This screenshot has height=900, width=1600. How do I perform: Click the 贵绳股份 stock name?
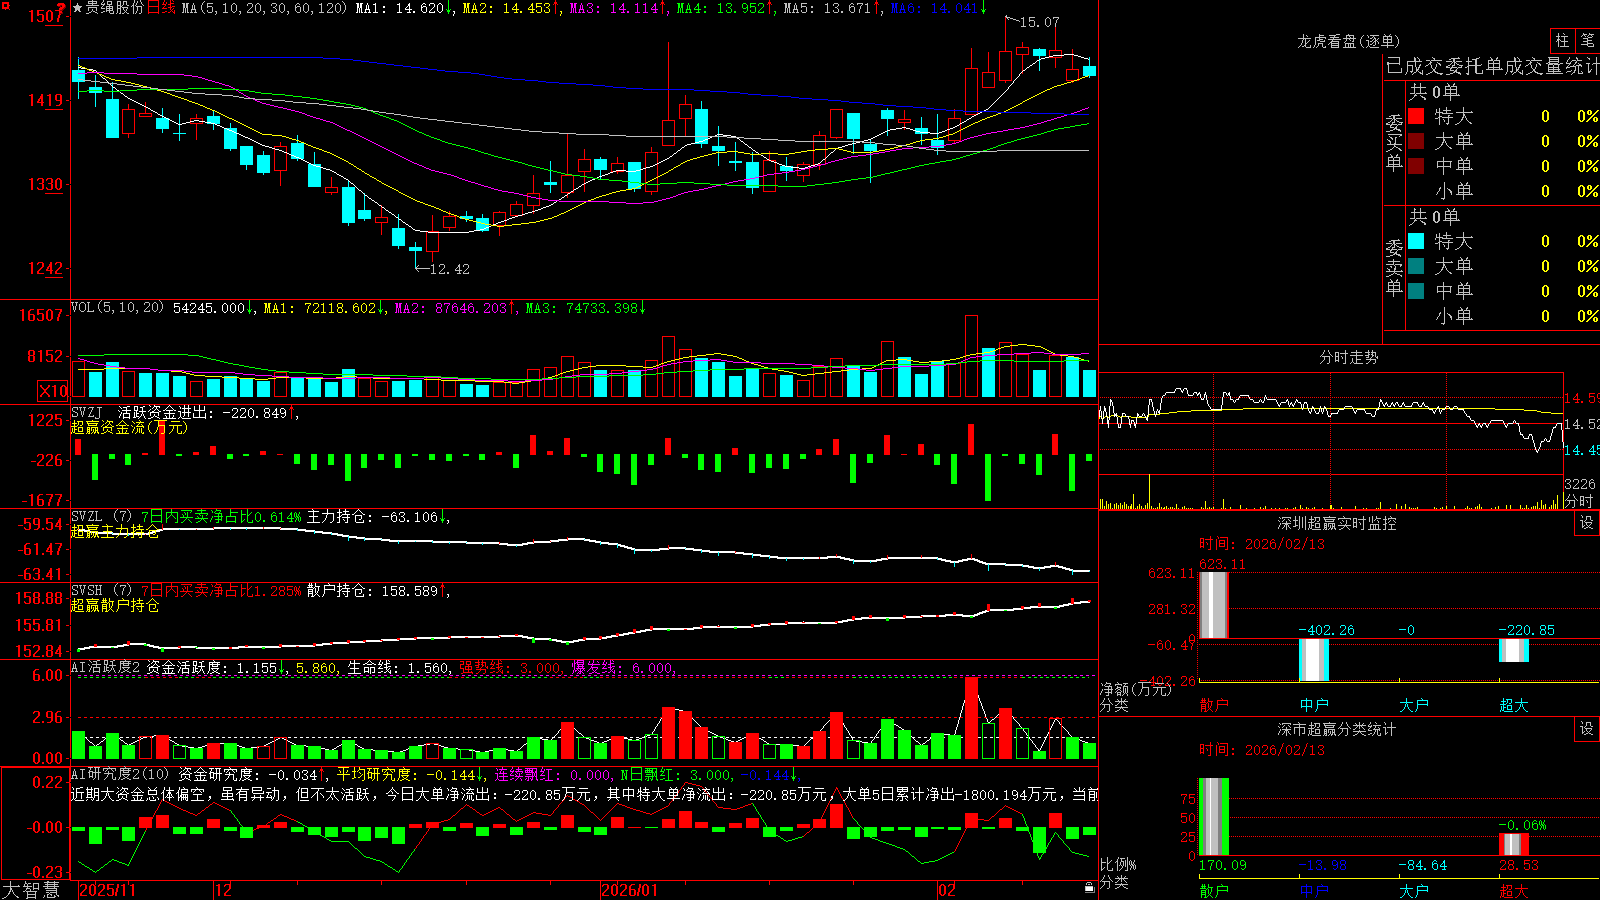(x=114, y=8)
